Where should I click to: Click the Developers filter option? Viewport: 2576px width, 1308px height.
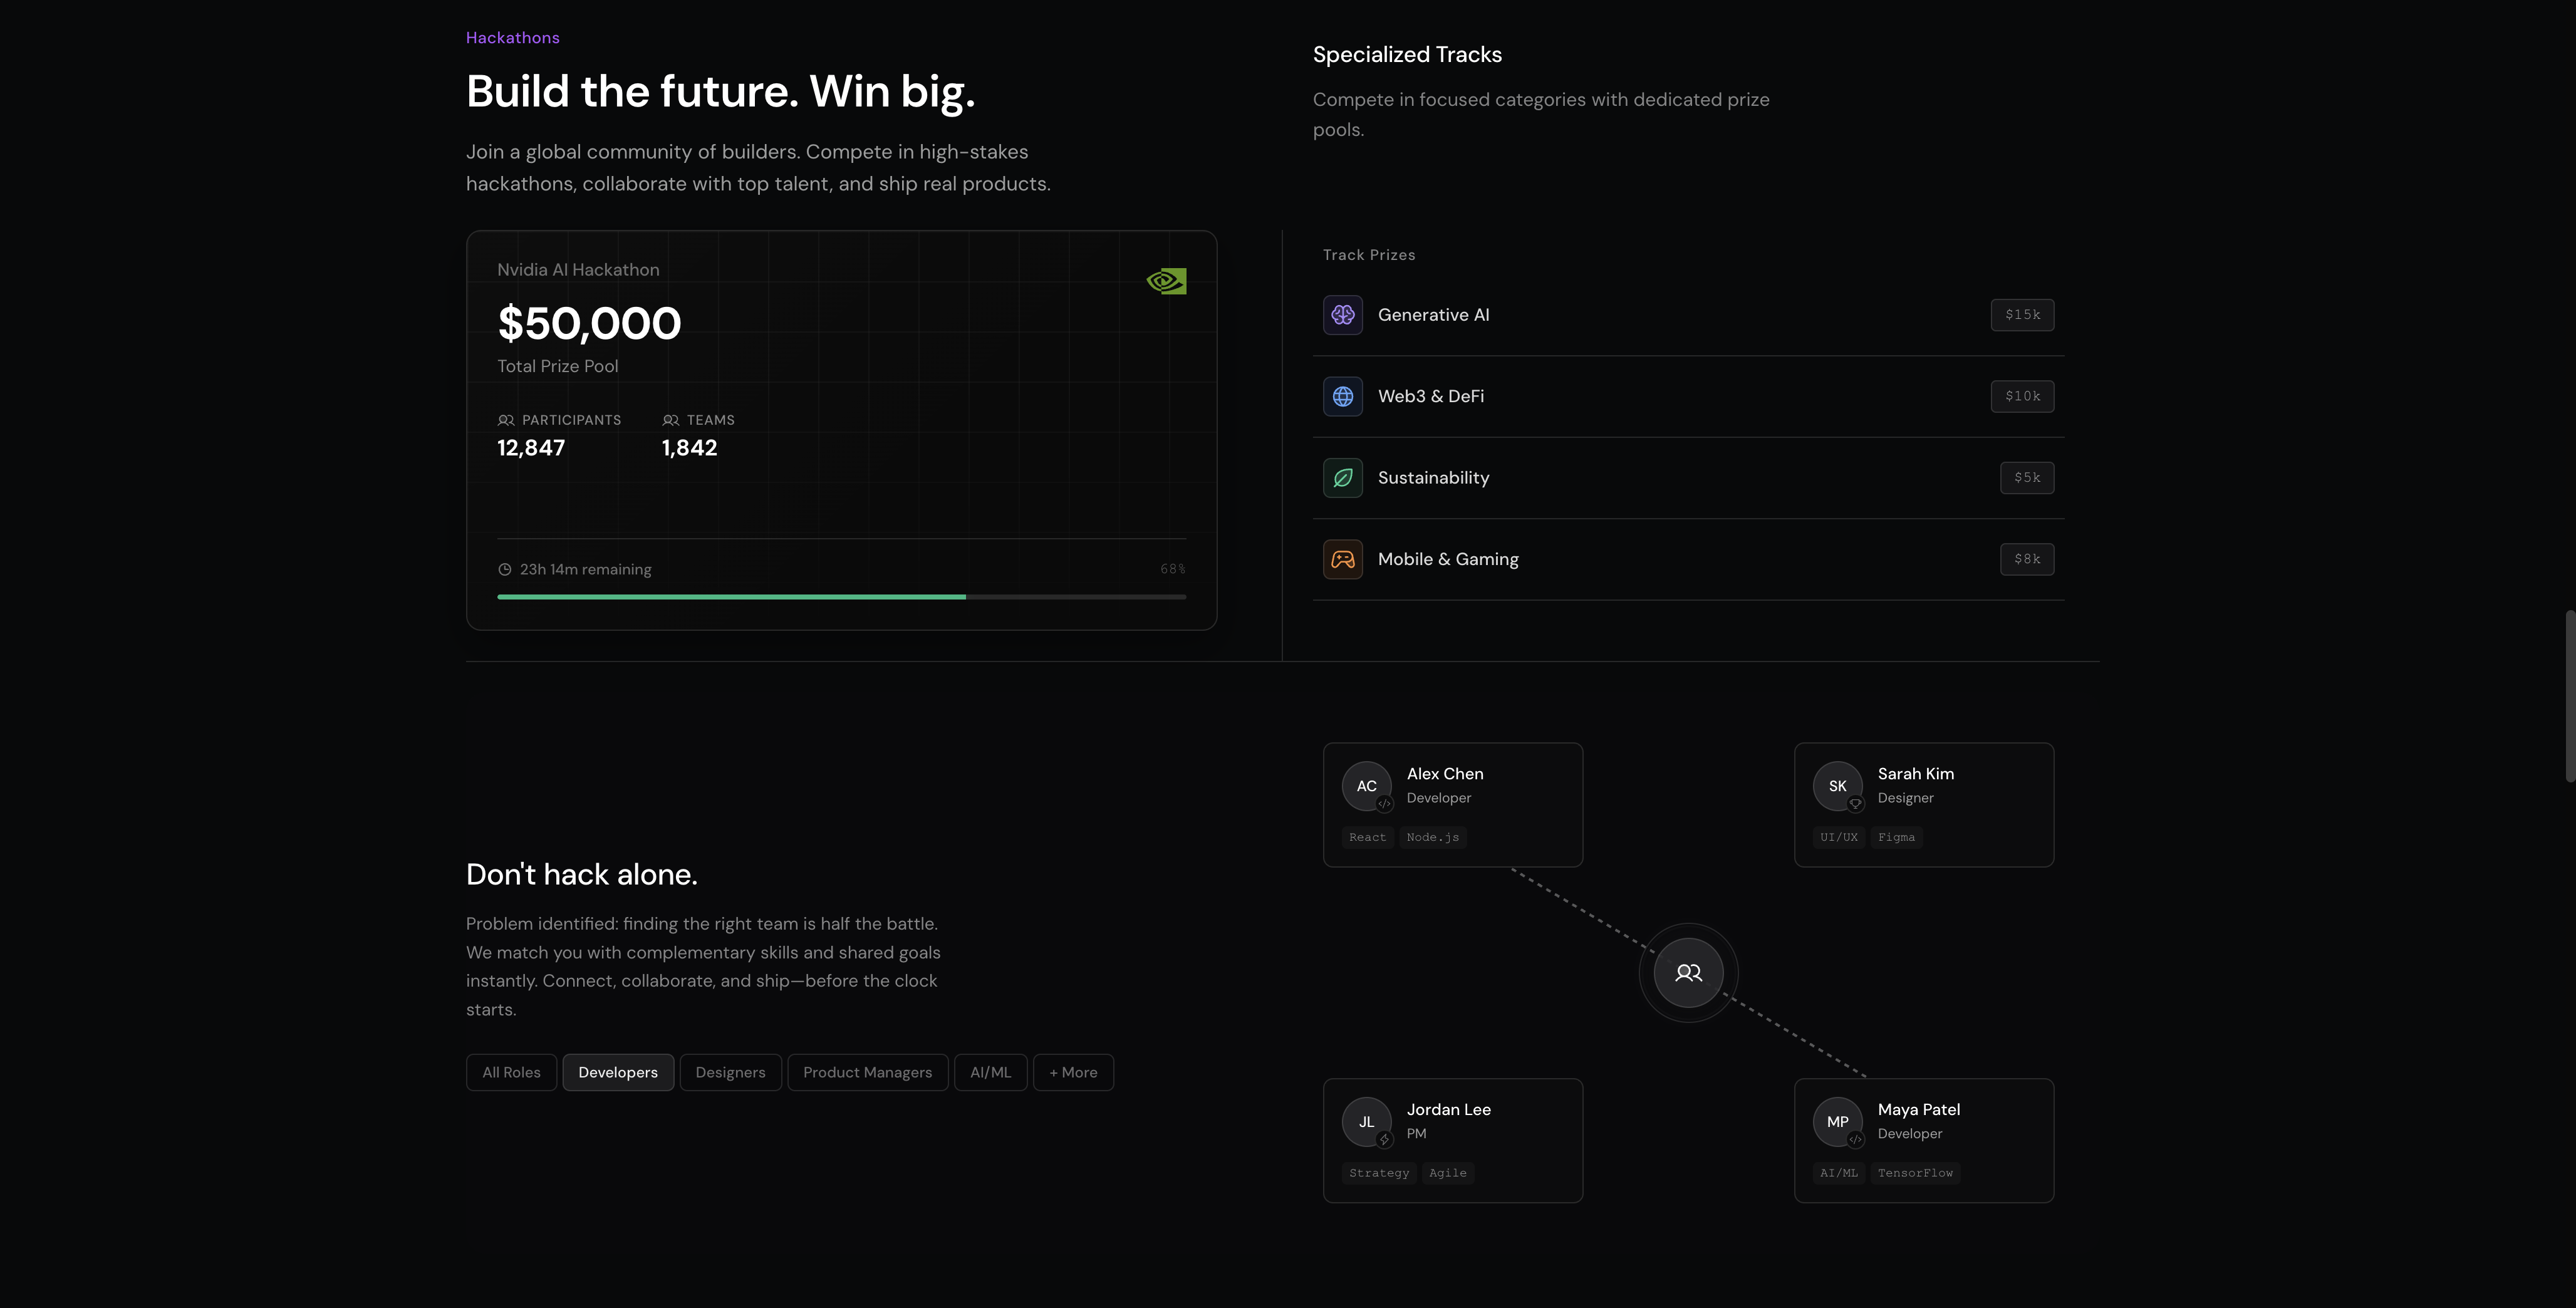point(618,1072)
